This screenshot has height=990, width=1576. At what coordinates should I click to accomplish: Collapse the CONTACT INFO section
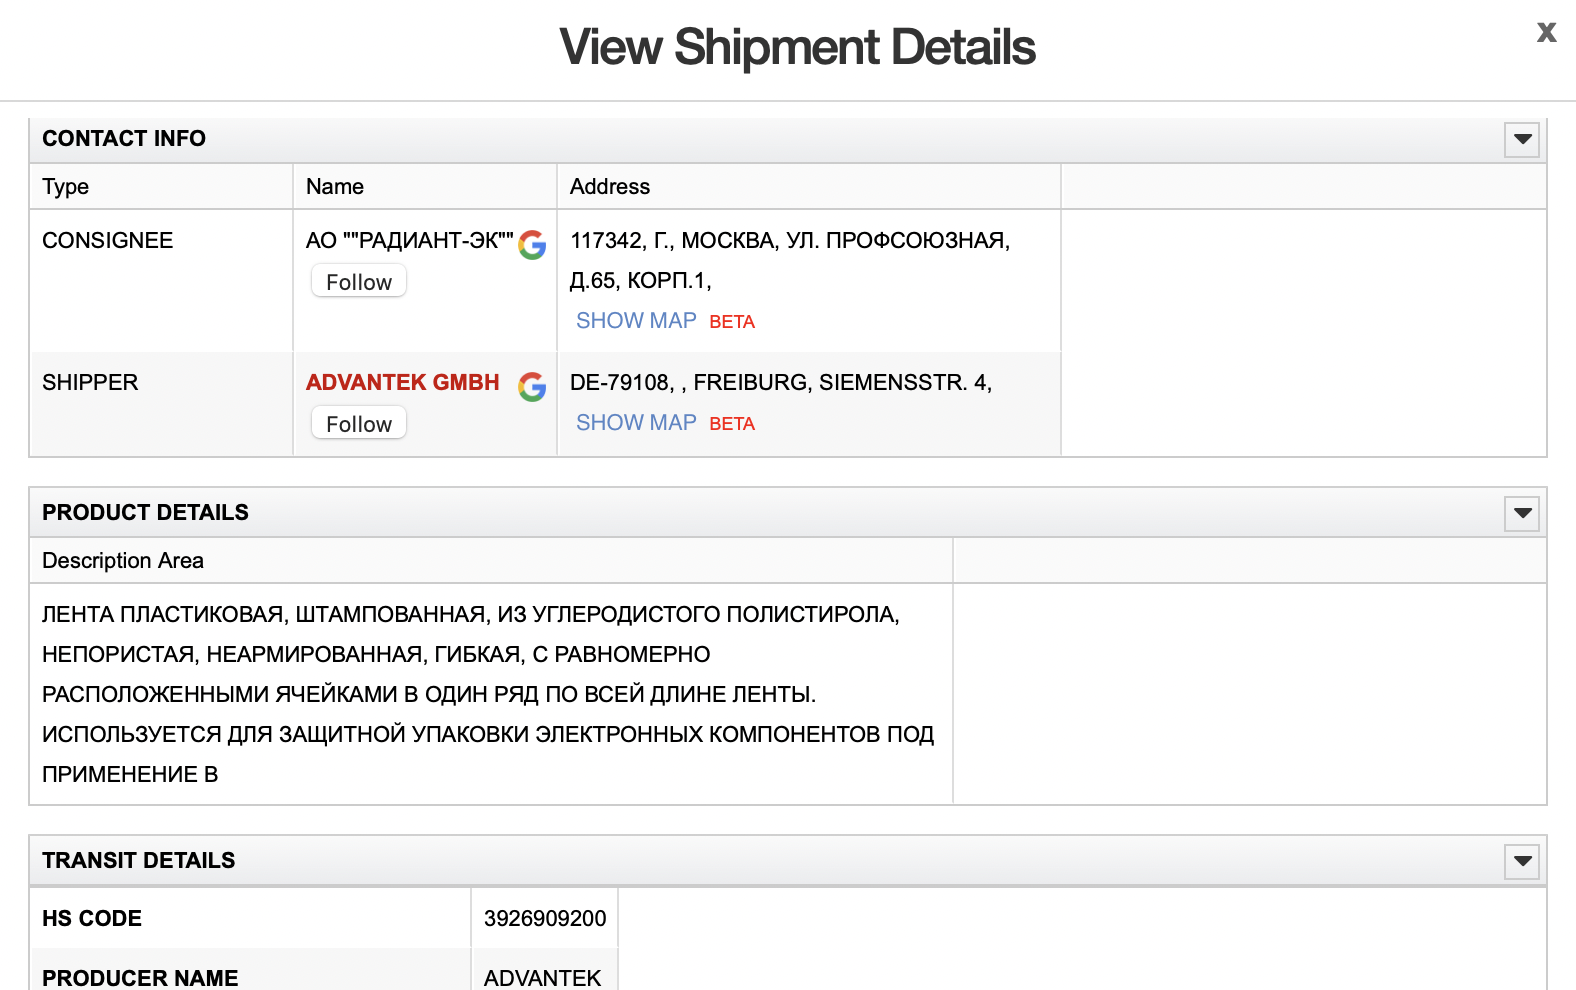1522,139
